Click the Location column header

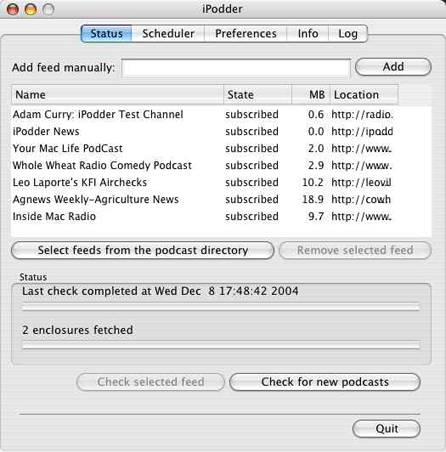click(364, 95)
